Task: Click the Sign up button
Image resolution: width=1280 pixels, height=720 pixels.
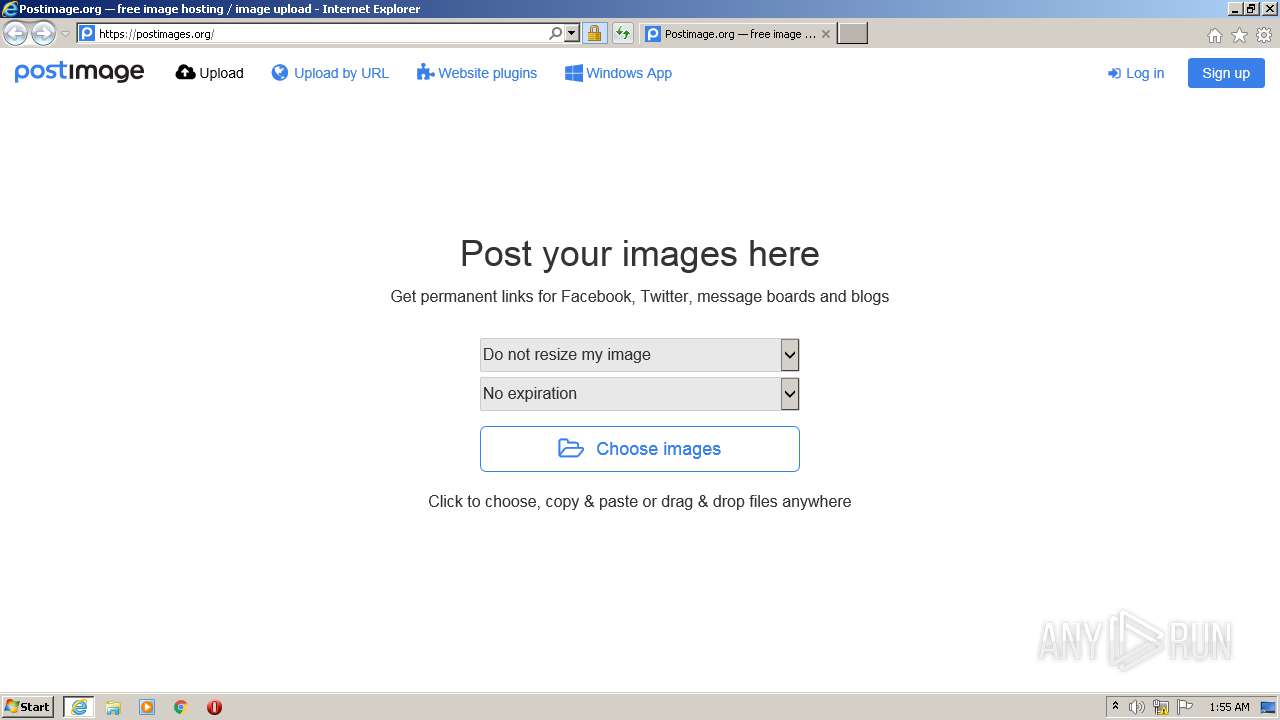Action: coord(1226,73)
